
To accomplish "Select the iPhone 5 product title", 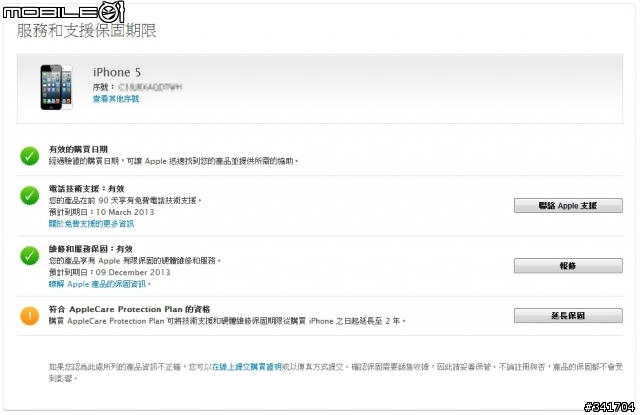I will [117, 72].
